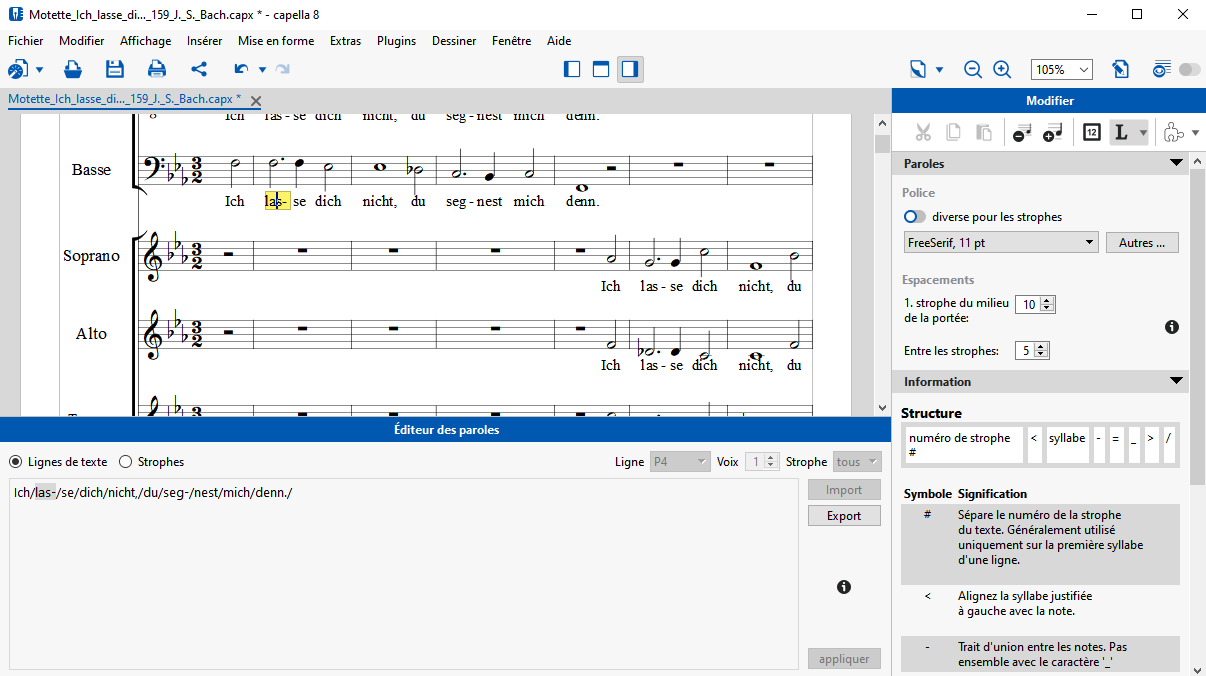The width and height of the screenshot is (1206, 676).
Task: Show the left side panel layout
Action: [x=573, y=69]
